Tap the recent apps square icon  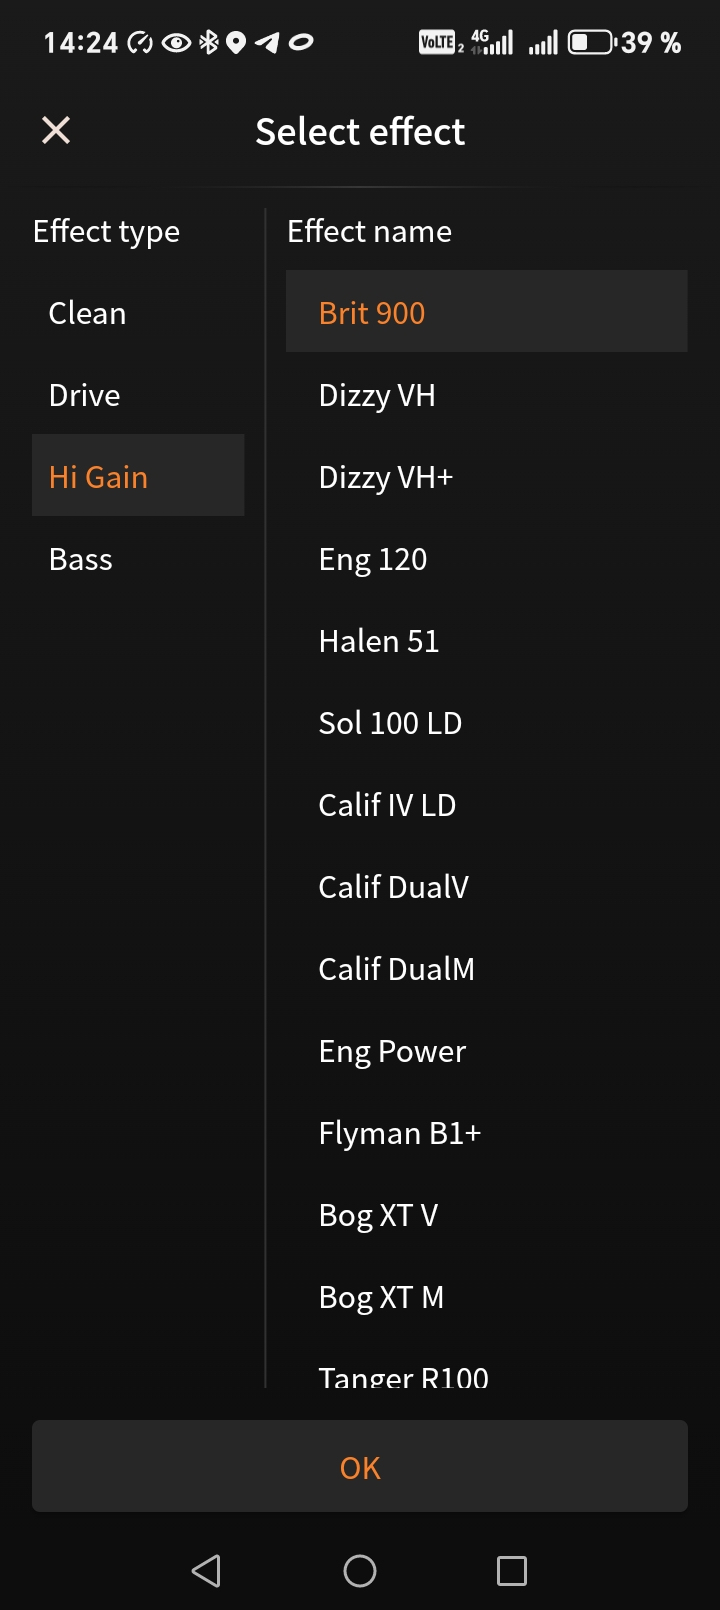click(512, 1570)
